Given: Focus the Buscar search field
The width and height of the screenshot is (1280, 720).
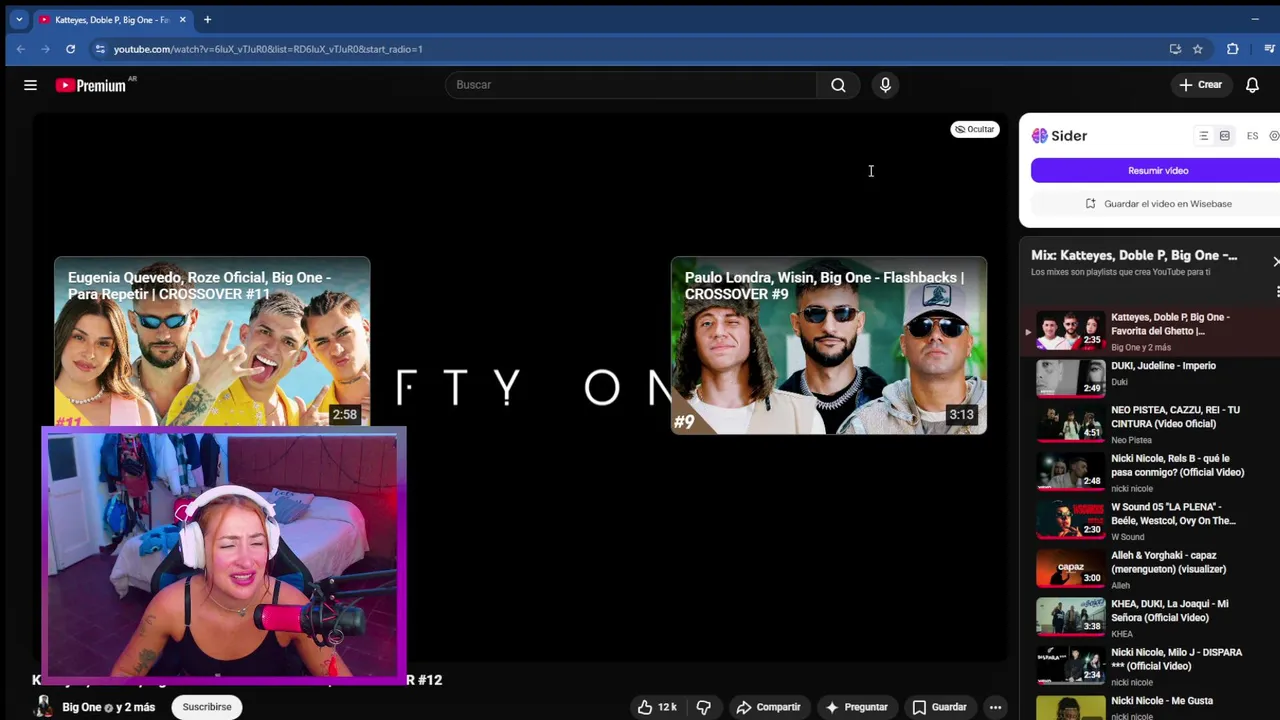Looking at the screenshot, I should pyautogui.click(x=632, y=85).
